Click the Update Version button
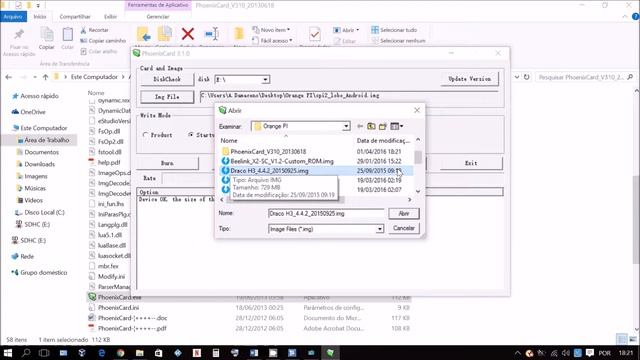 tap(469, 79)
